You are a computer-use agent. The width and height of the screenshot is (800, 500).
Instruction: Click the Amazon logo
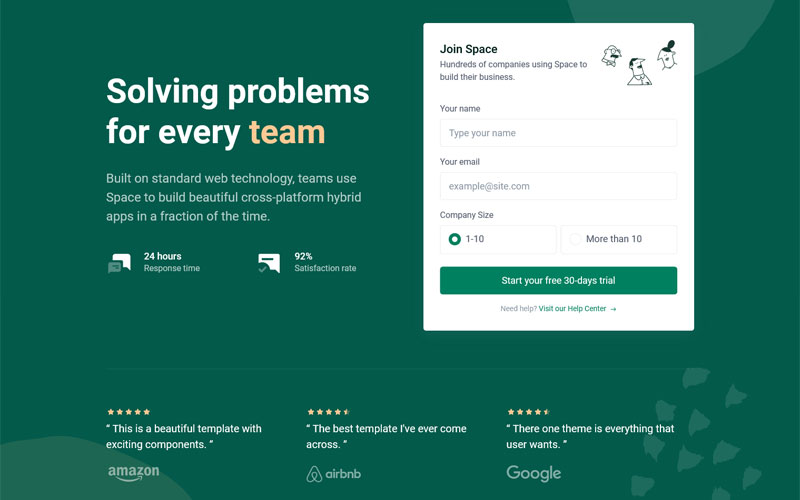(133, 472)
